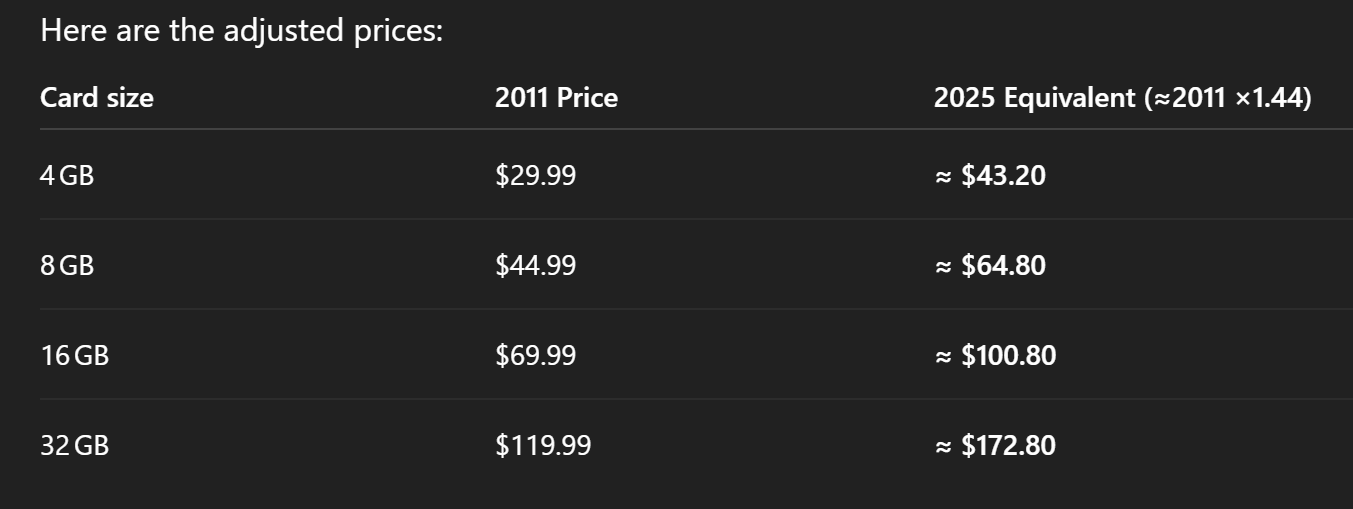The image size is (1353, 509).
Task: Click the ≈ $64.80 adjusted value
Action: tap(990, 266)
